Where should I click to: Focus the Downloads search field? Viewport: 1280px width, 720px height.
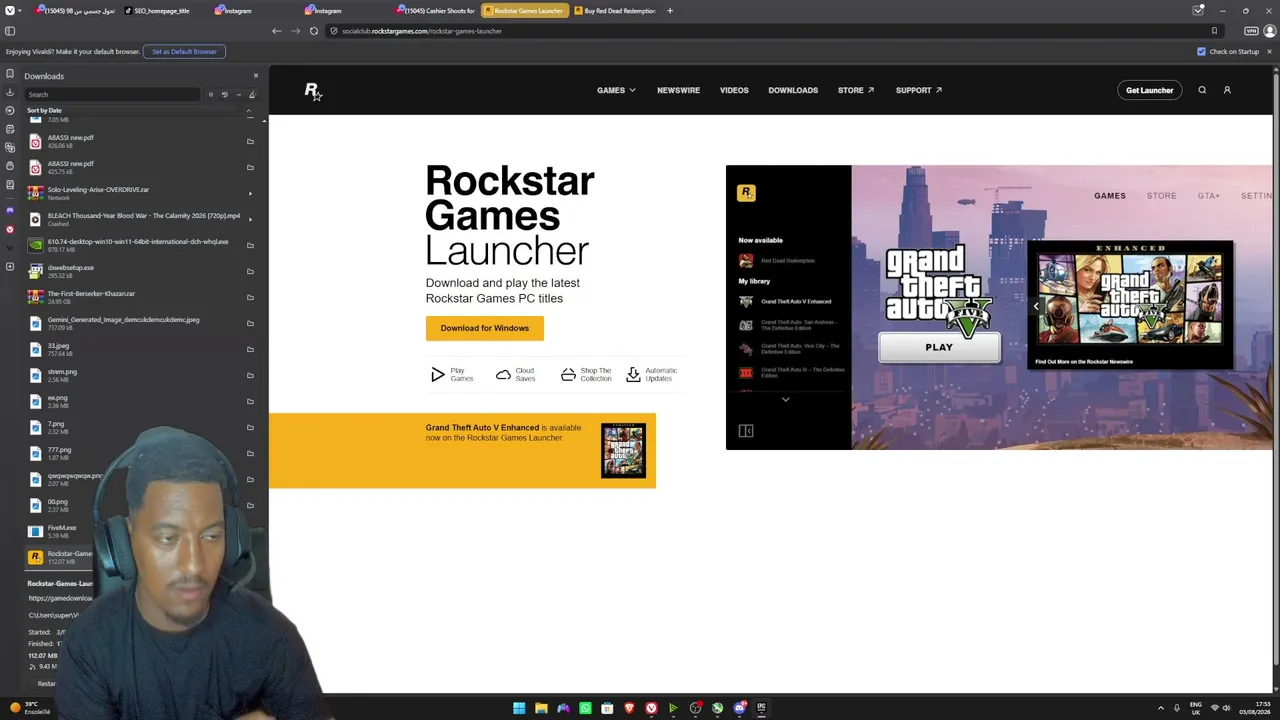[113, 95]
